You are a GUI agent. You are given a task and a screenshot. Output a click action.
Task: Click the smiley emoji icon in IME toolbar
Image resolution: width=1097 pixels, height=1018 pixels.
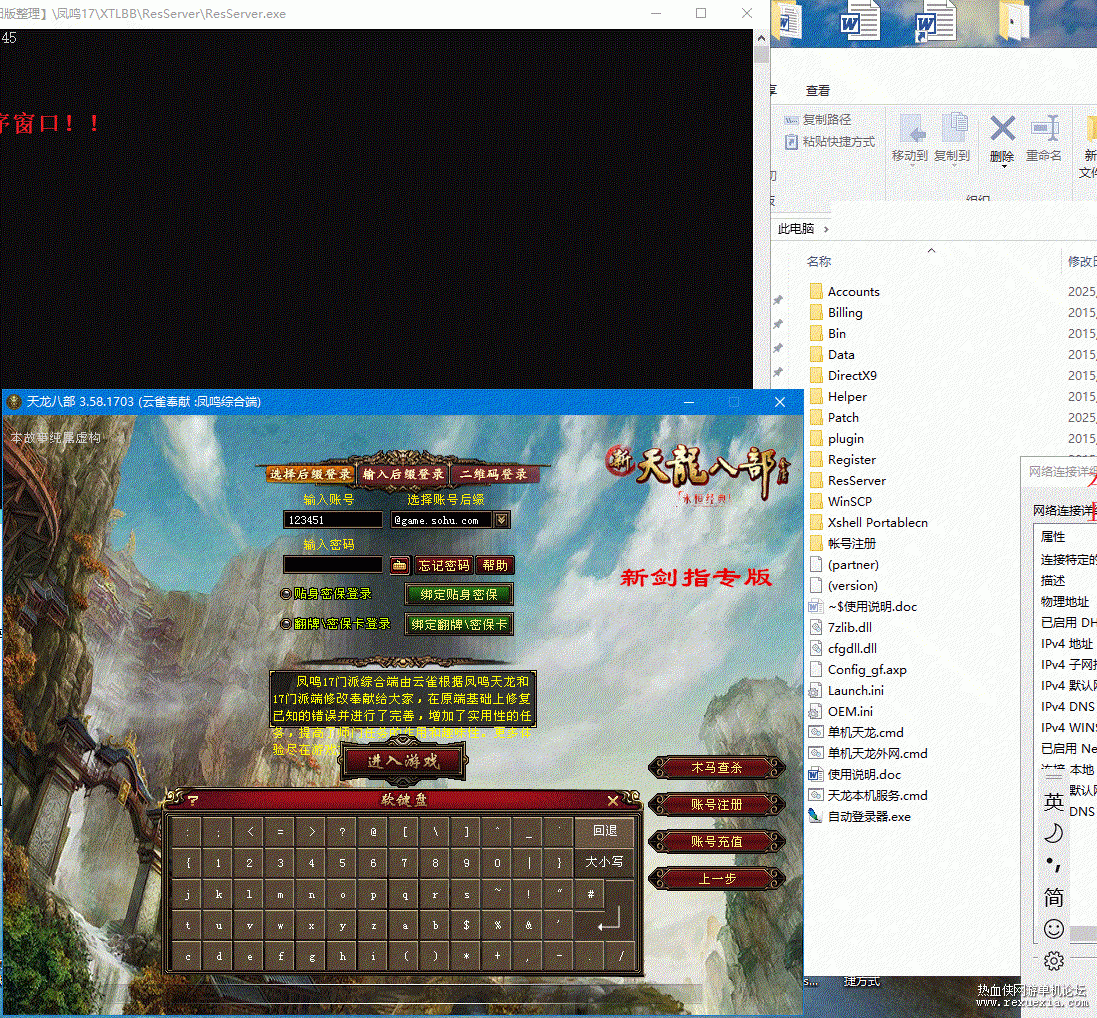click(x=1054, y=928)
